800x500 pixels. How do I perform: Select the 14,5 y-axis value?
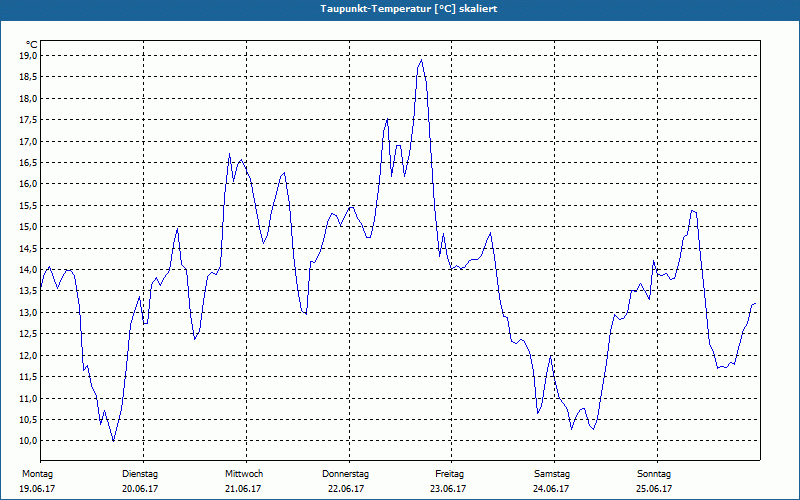(x=28, y=248)
